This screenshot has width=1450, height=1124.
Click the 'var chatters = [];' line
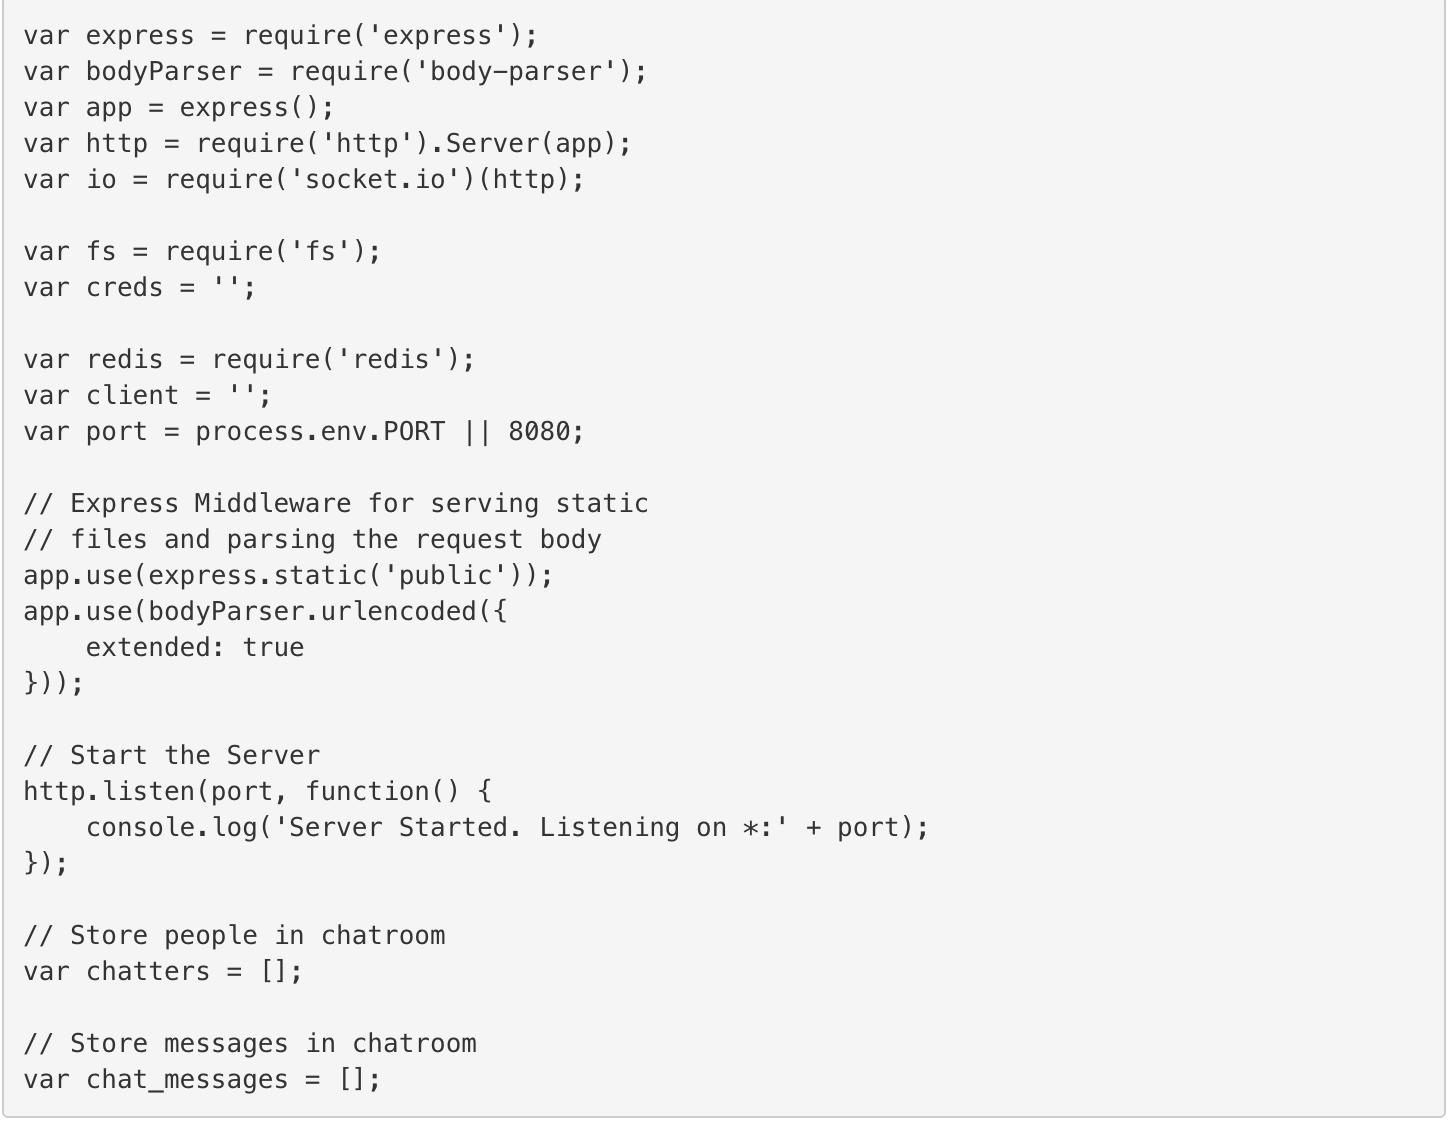163,972
